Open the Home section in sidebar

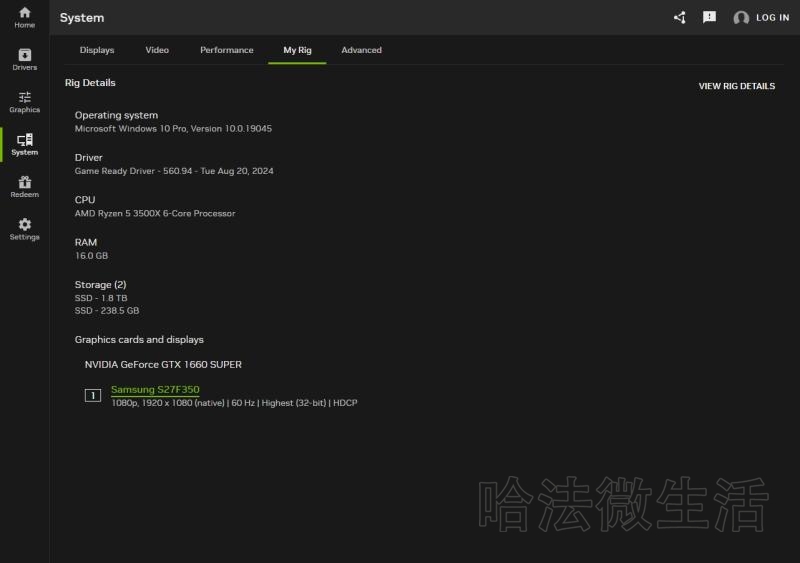pyautogui.click(x=24, y=17)
